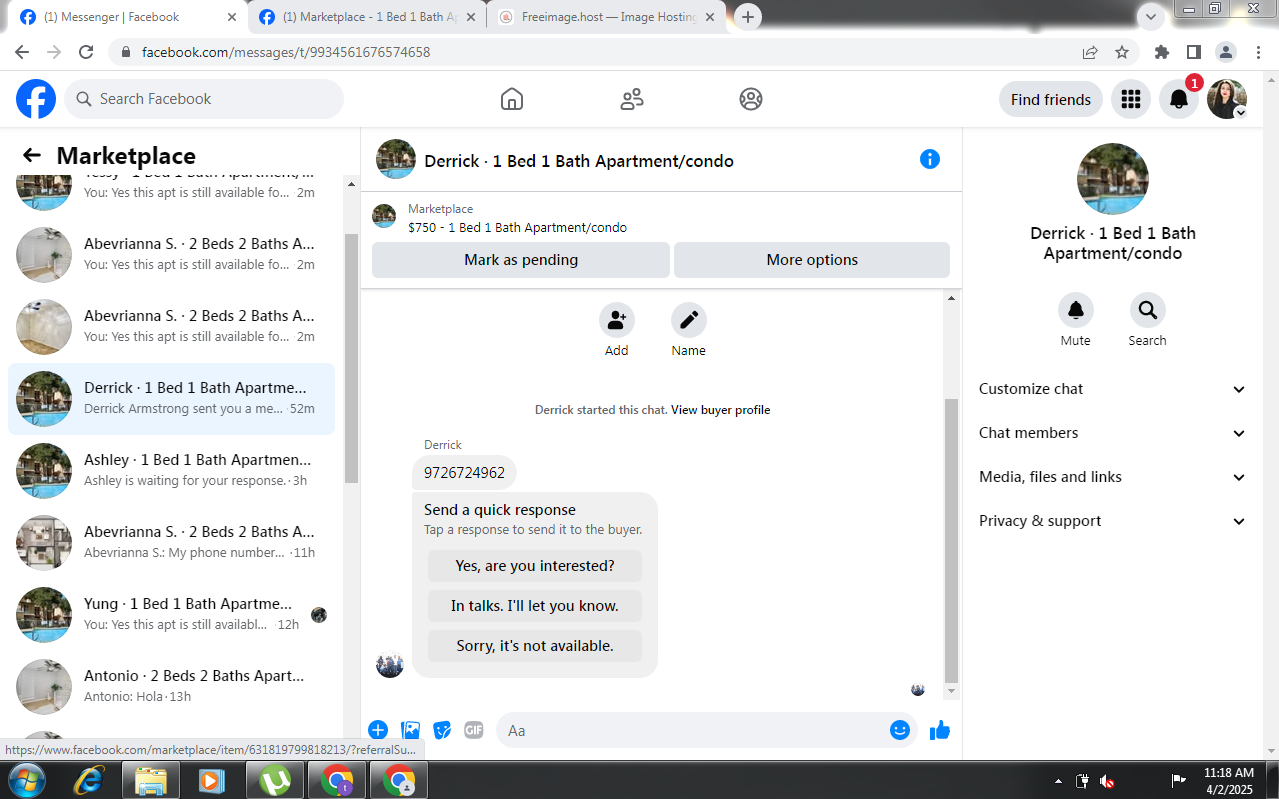Launch Internet Explorer from taskbar
Viewport: 1279px width, 799px height.
click(x=89, y=780)
